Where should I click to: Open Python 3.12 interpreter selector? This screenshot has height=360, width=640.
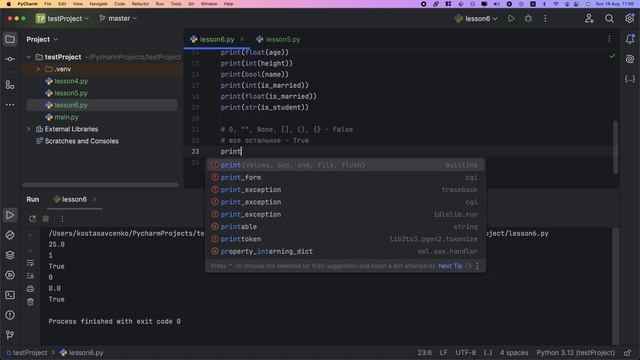(x=576, y=353)
